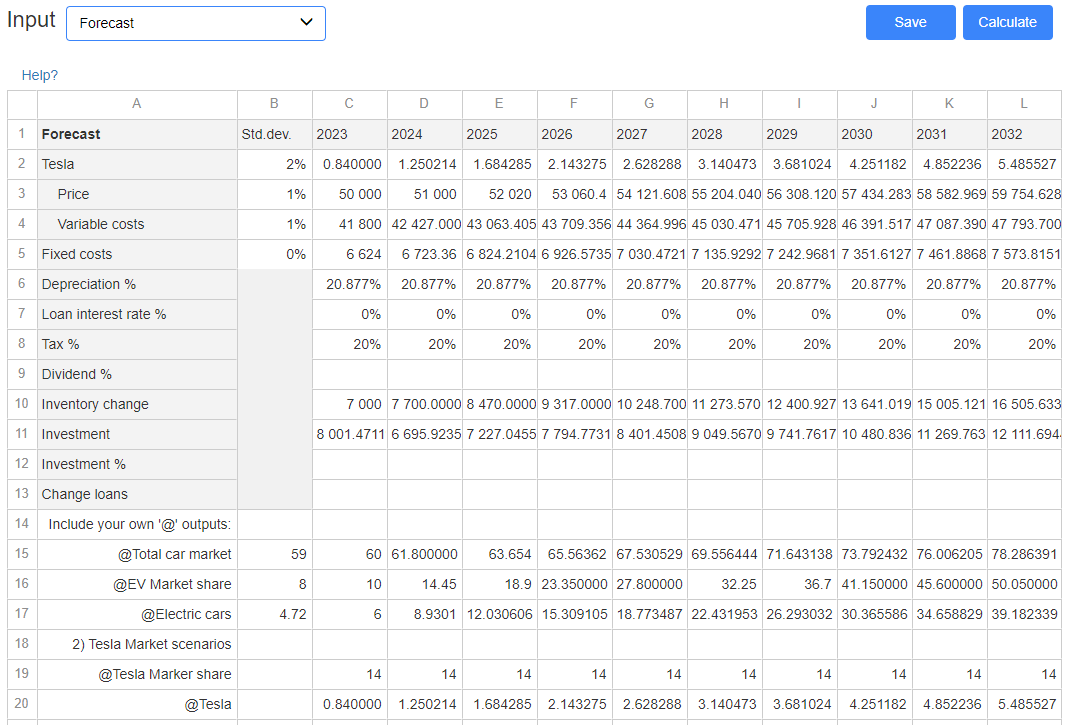Click the empty Investment % cell for 2024
The image size is (1072, 725).
click(x=425, y=464)
